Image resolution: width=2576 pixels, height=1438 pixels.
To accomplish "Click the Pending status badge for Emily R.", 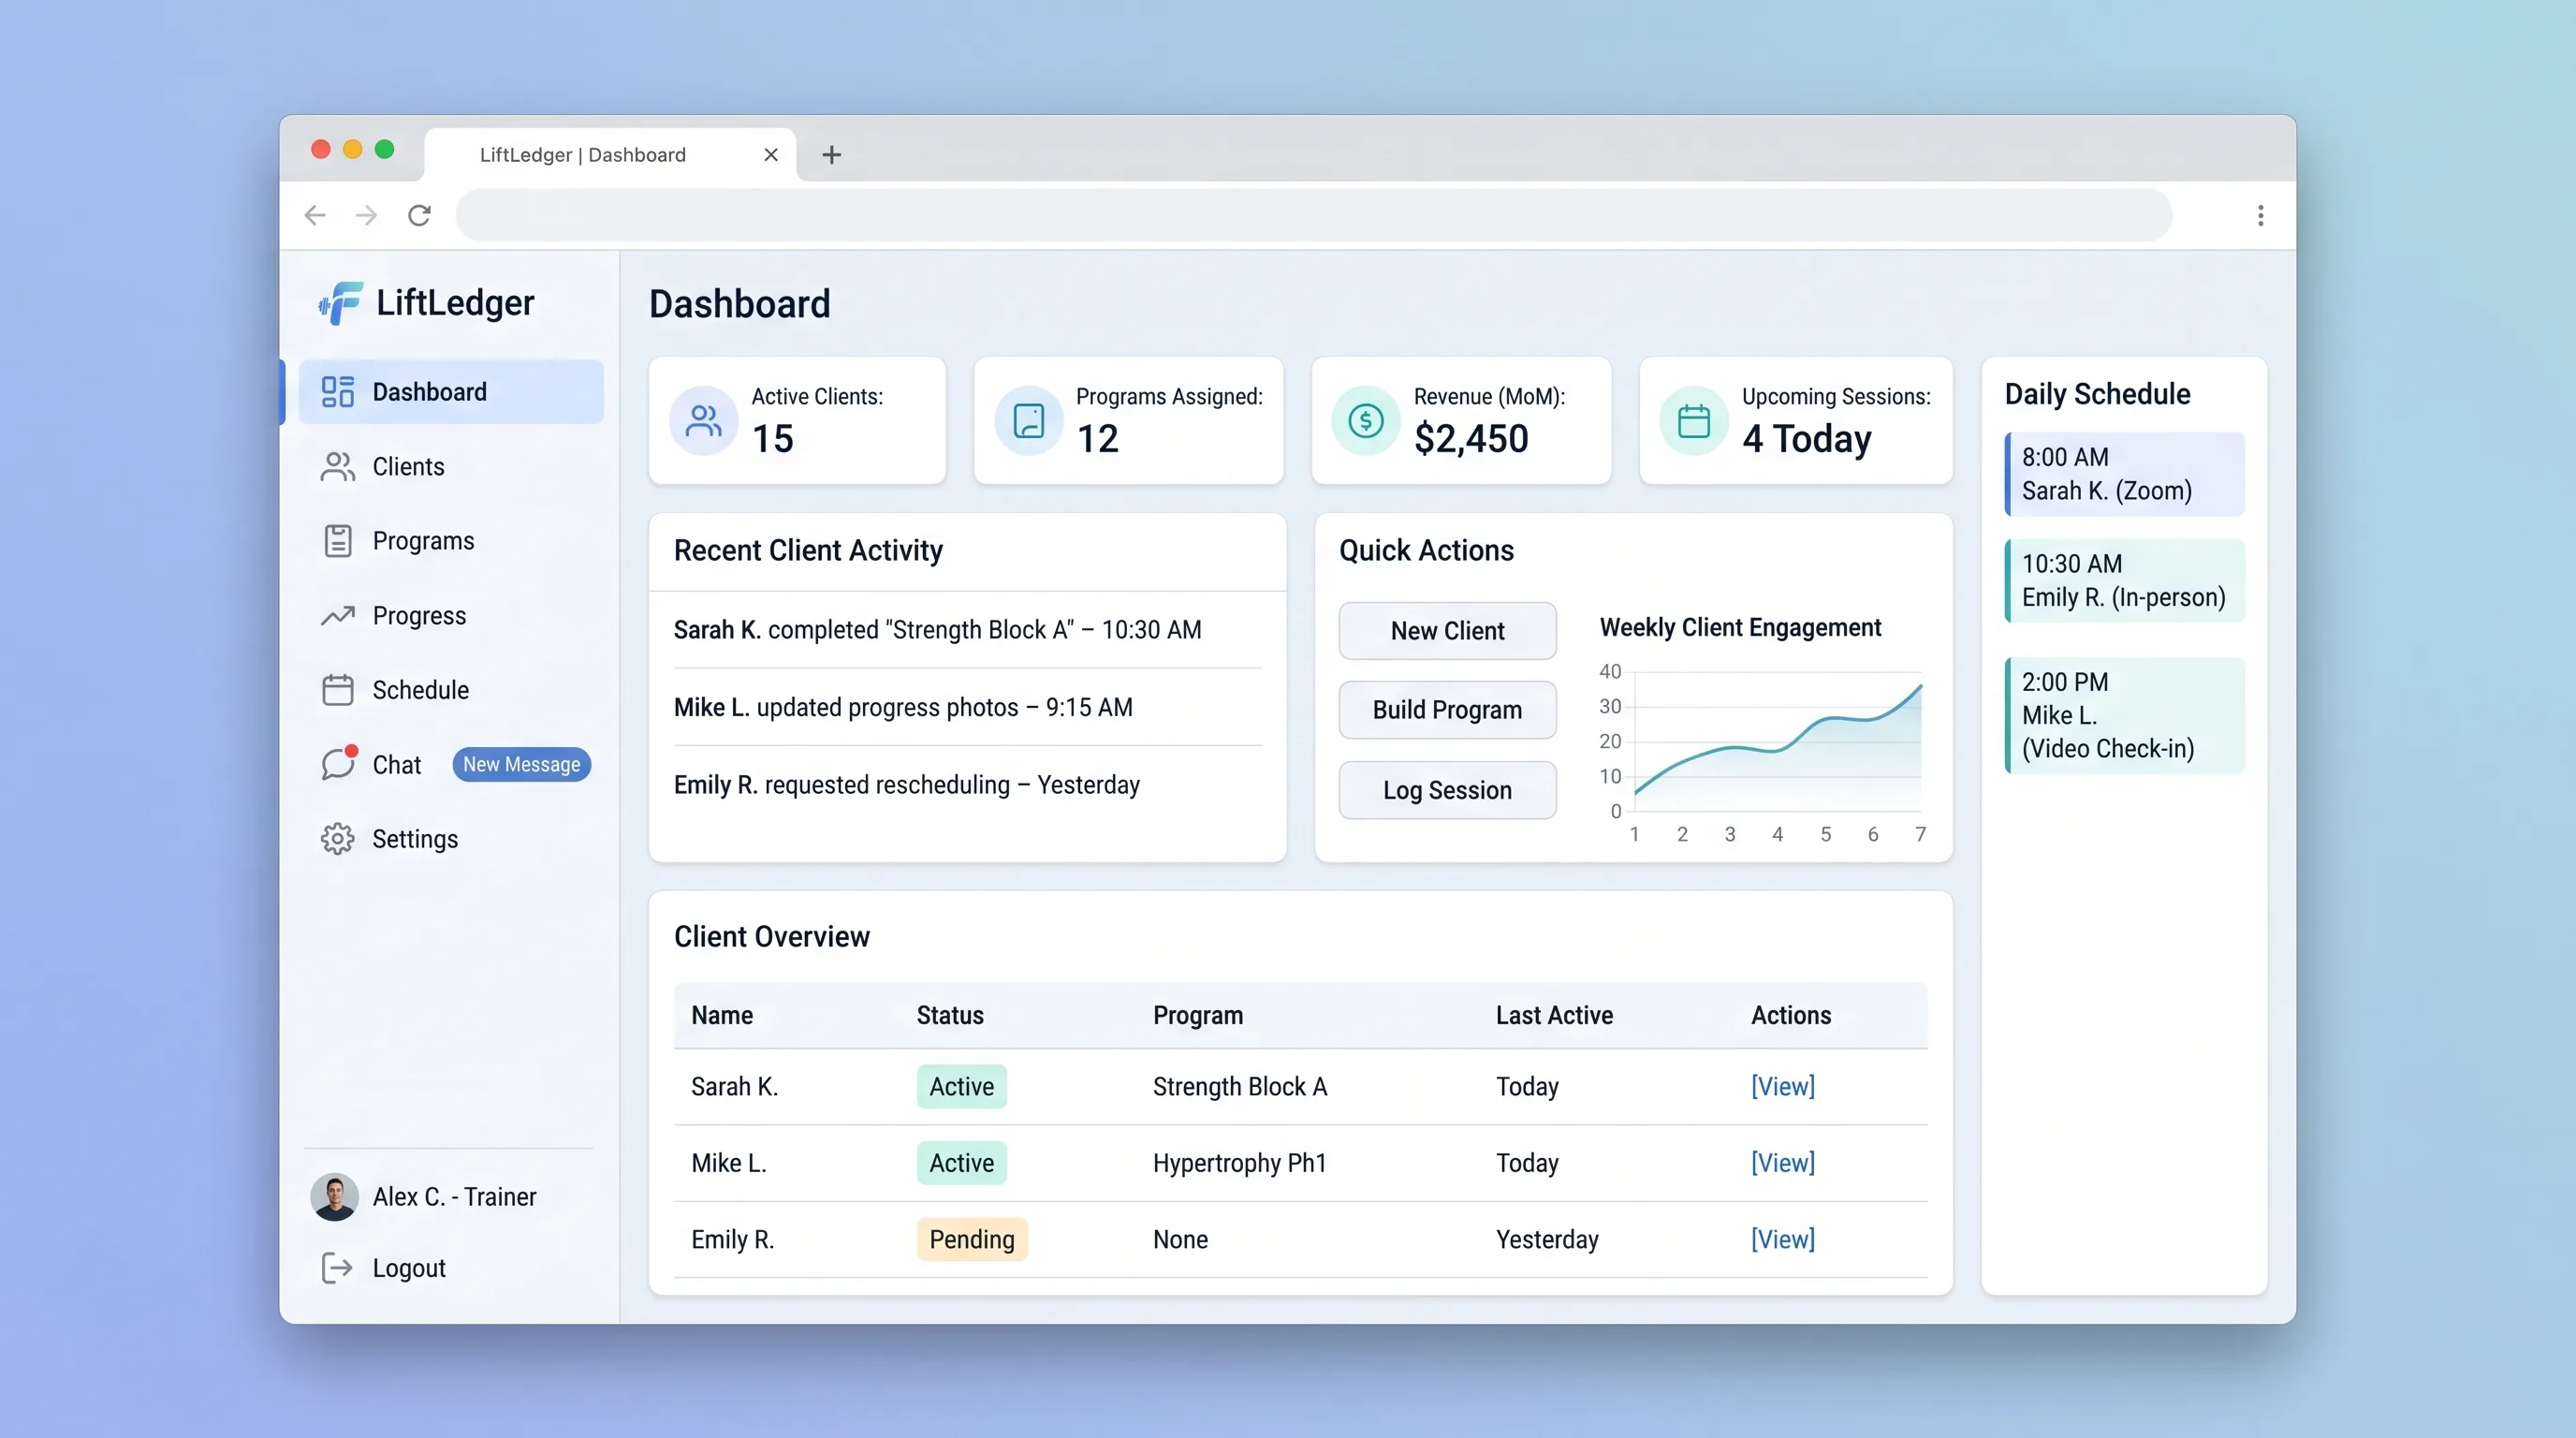I will (971, 1239).
